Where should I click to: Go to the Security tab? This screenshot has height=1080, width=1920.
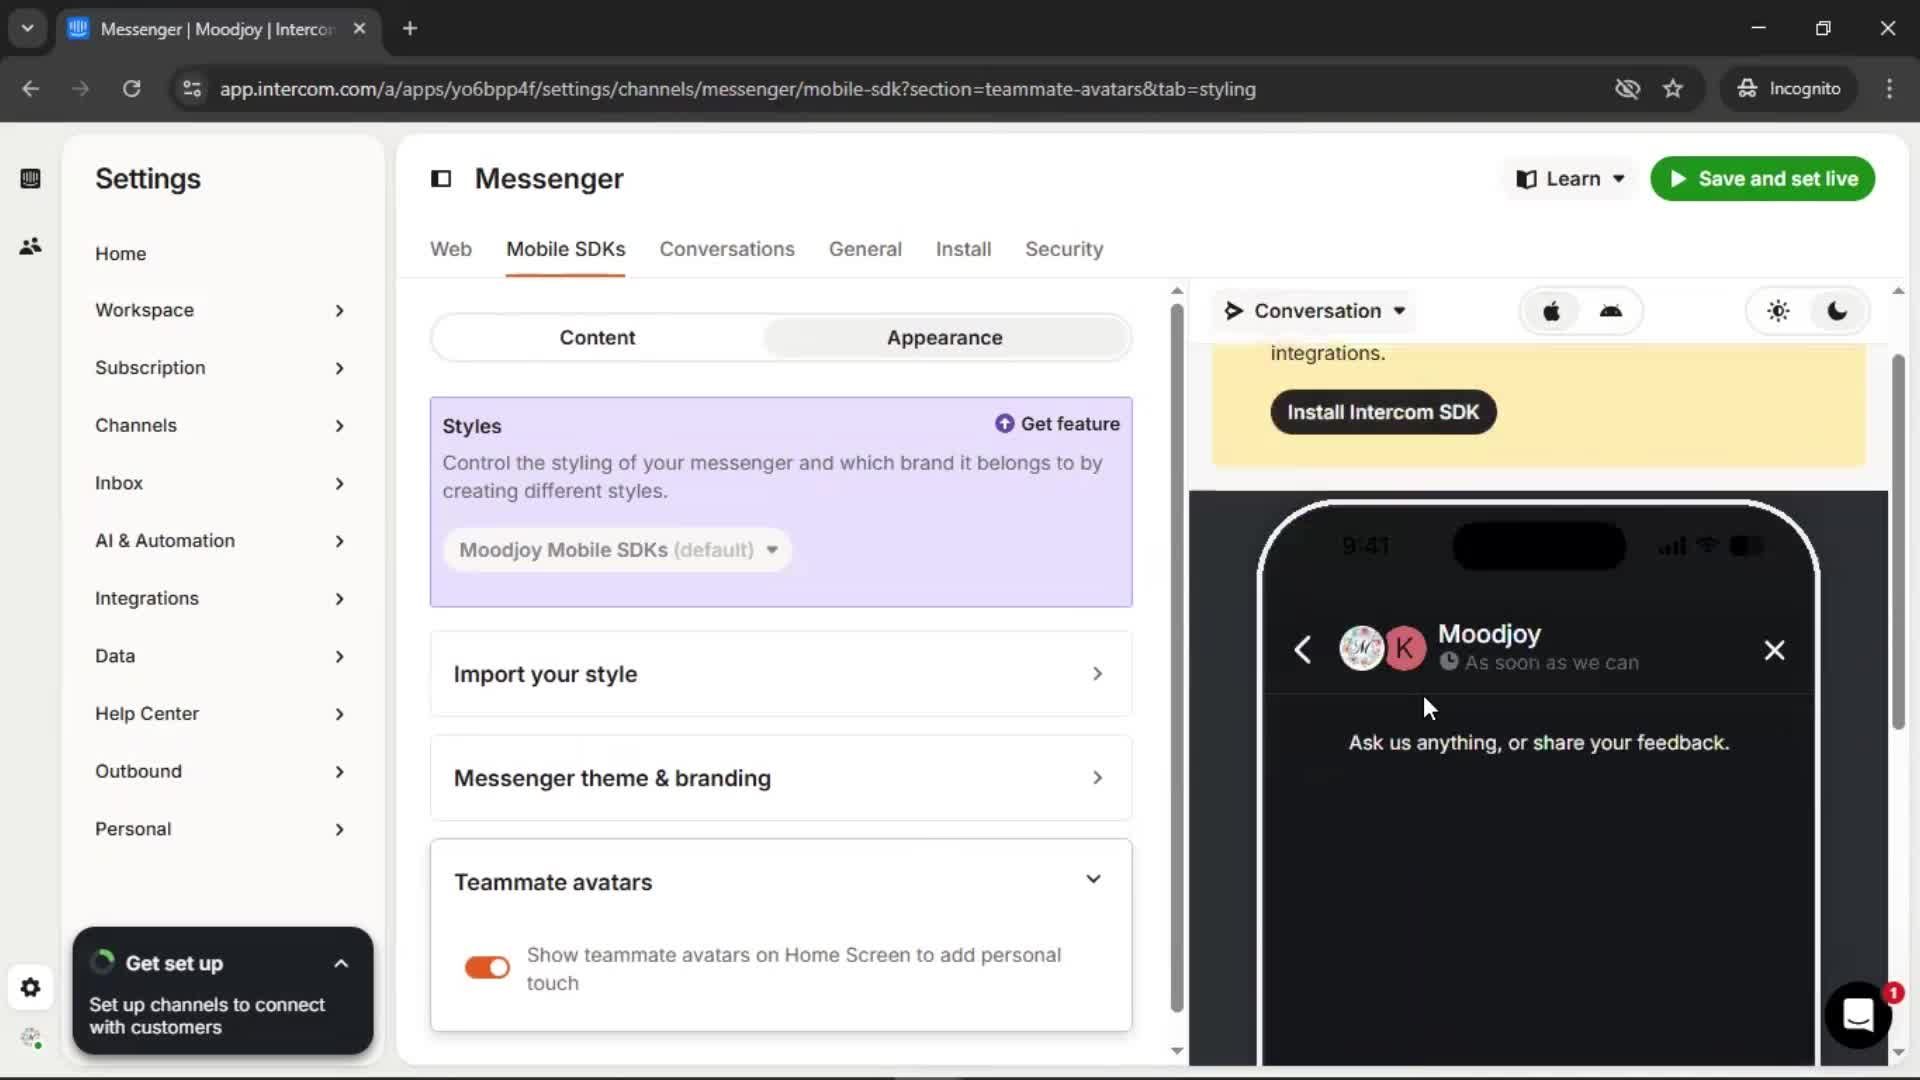click(1064, 249)
